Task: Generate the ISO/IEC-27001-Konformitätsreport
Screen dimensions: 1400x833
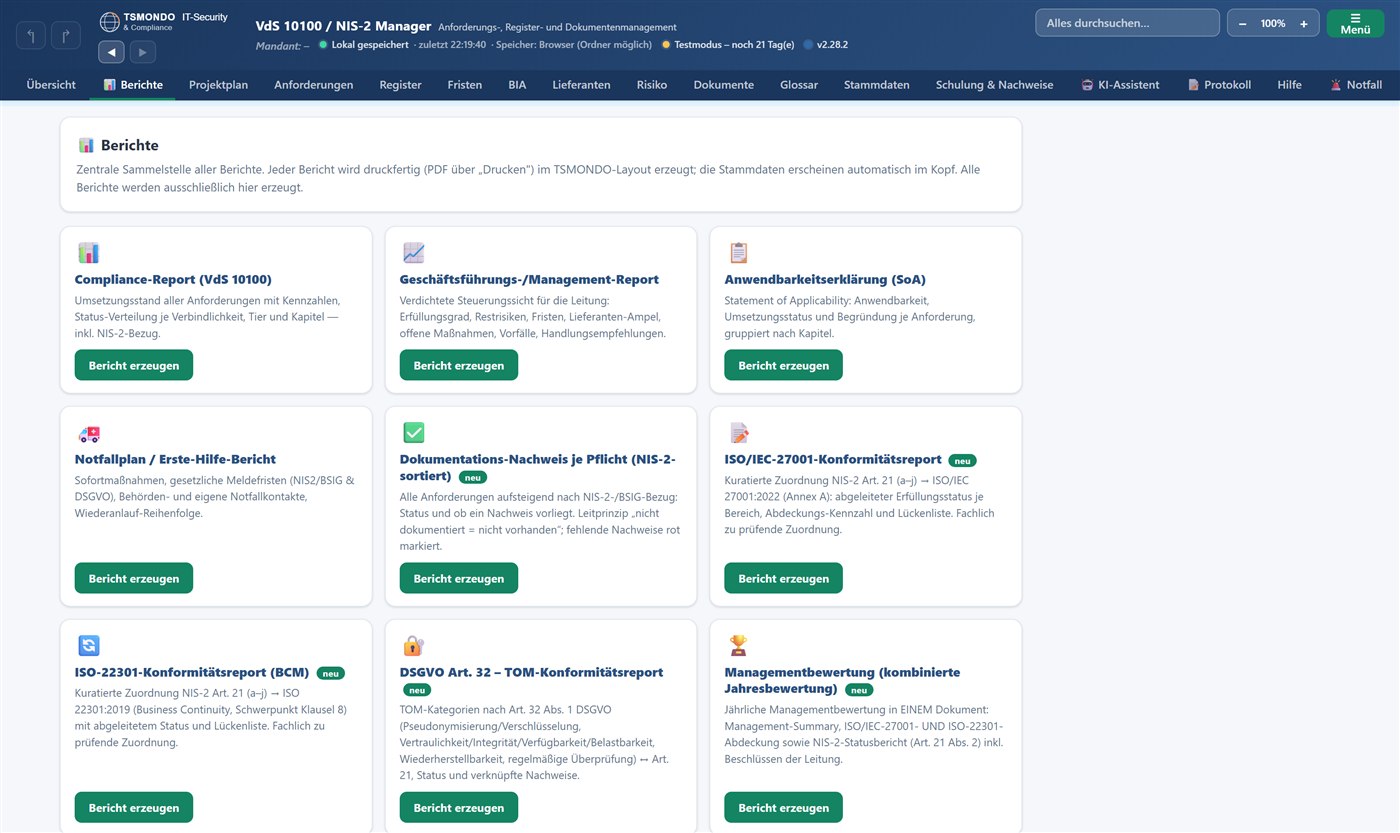Action: point(784,578)
